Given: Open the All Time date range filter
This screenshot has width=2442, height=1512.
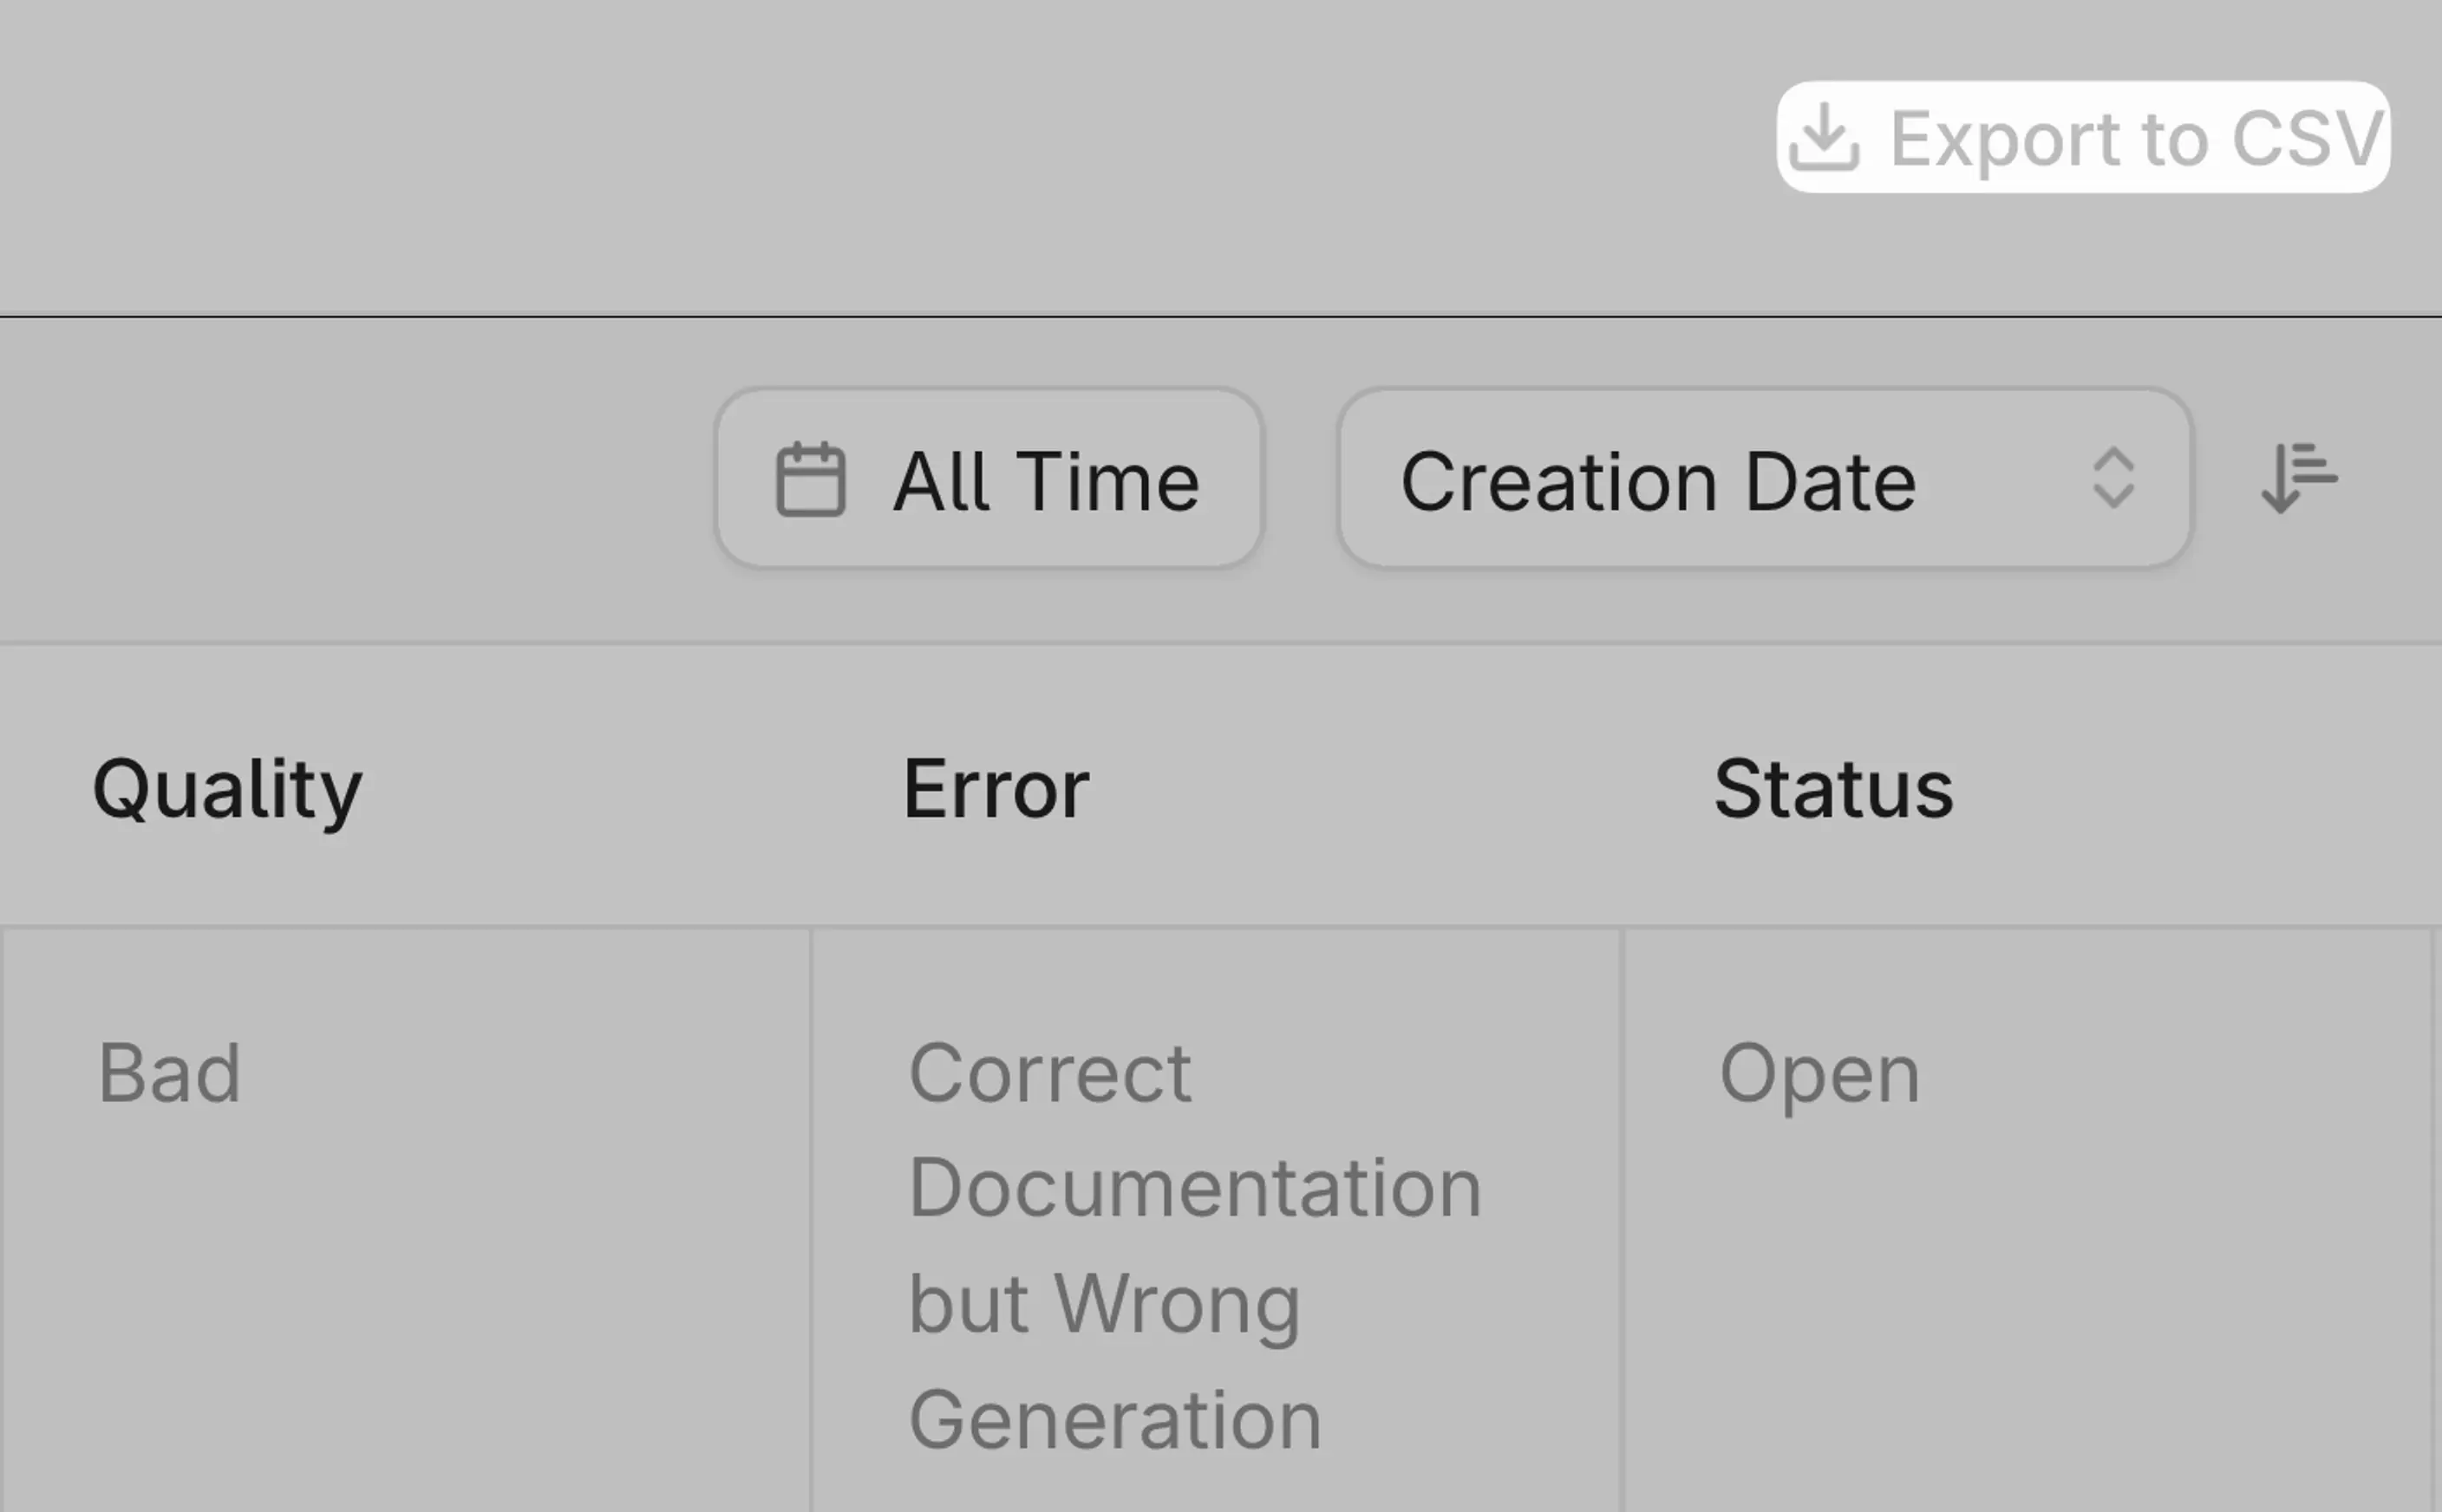Looking at the screenshot, I should (989, 479).
